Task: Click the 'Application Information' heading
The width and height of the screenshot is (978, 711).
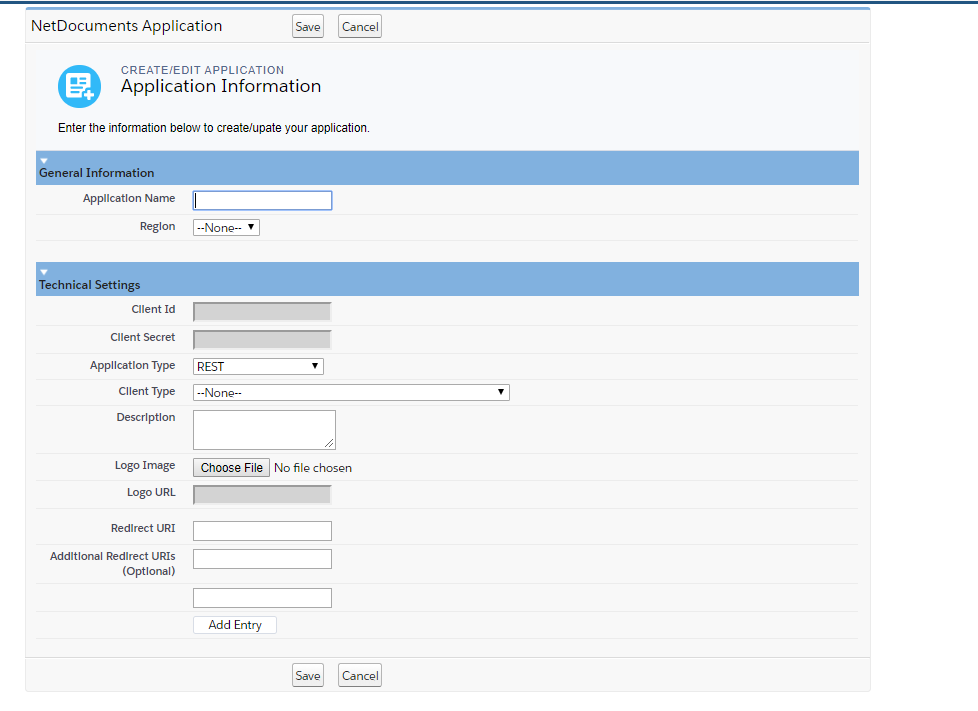Action: 221,86
